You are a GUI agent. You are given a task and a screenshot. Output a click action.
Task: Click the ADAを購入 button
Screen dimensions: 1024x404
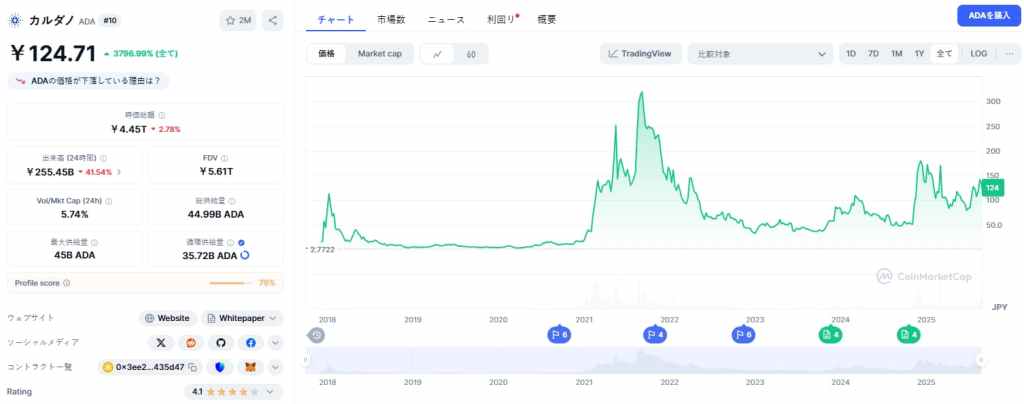point(989,16)
